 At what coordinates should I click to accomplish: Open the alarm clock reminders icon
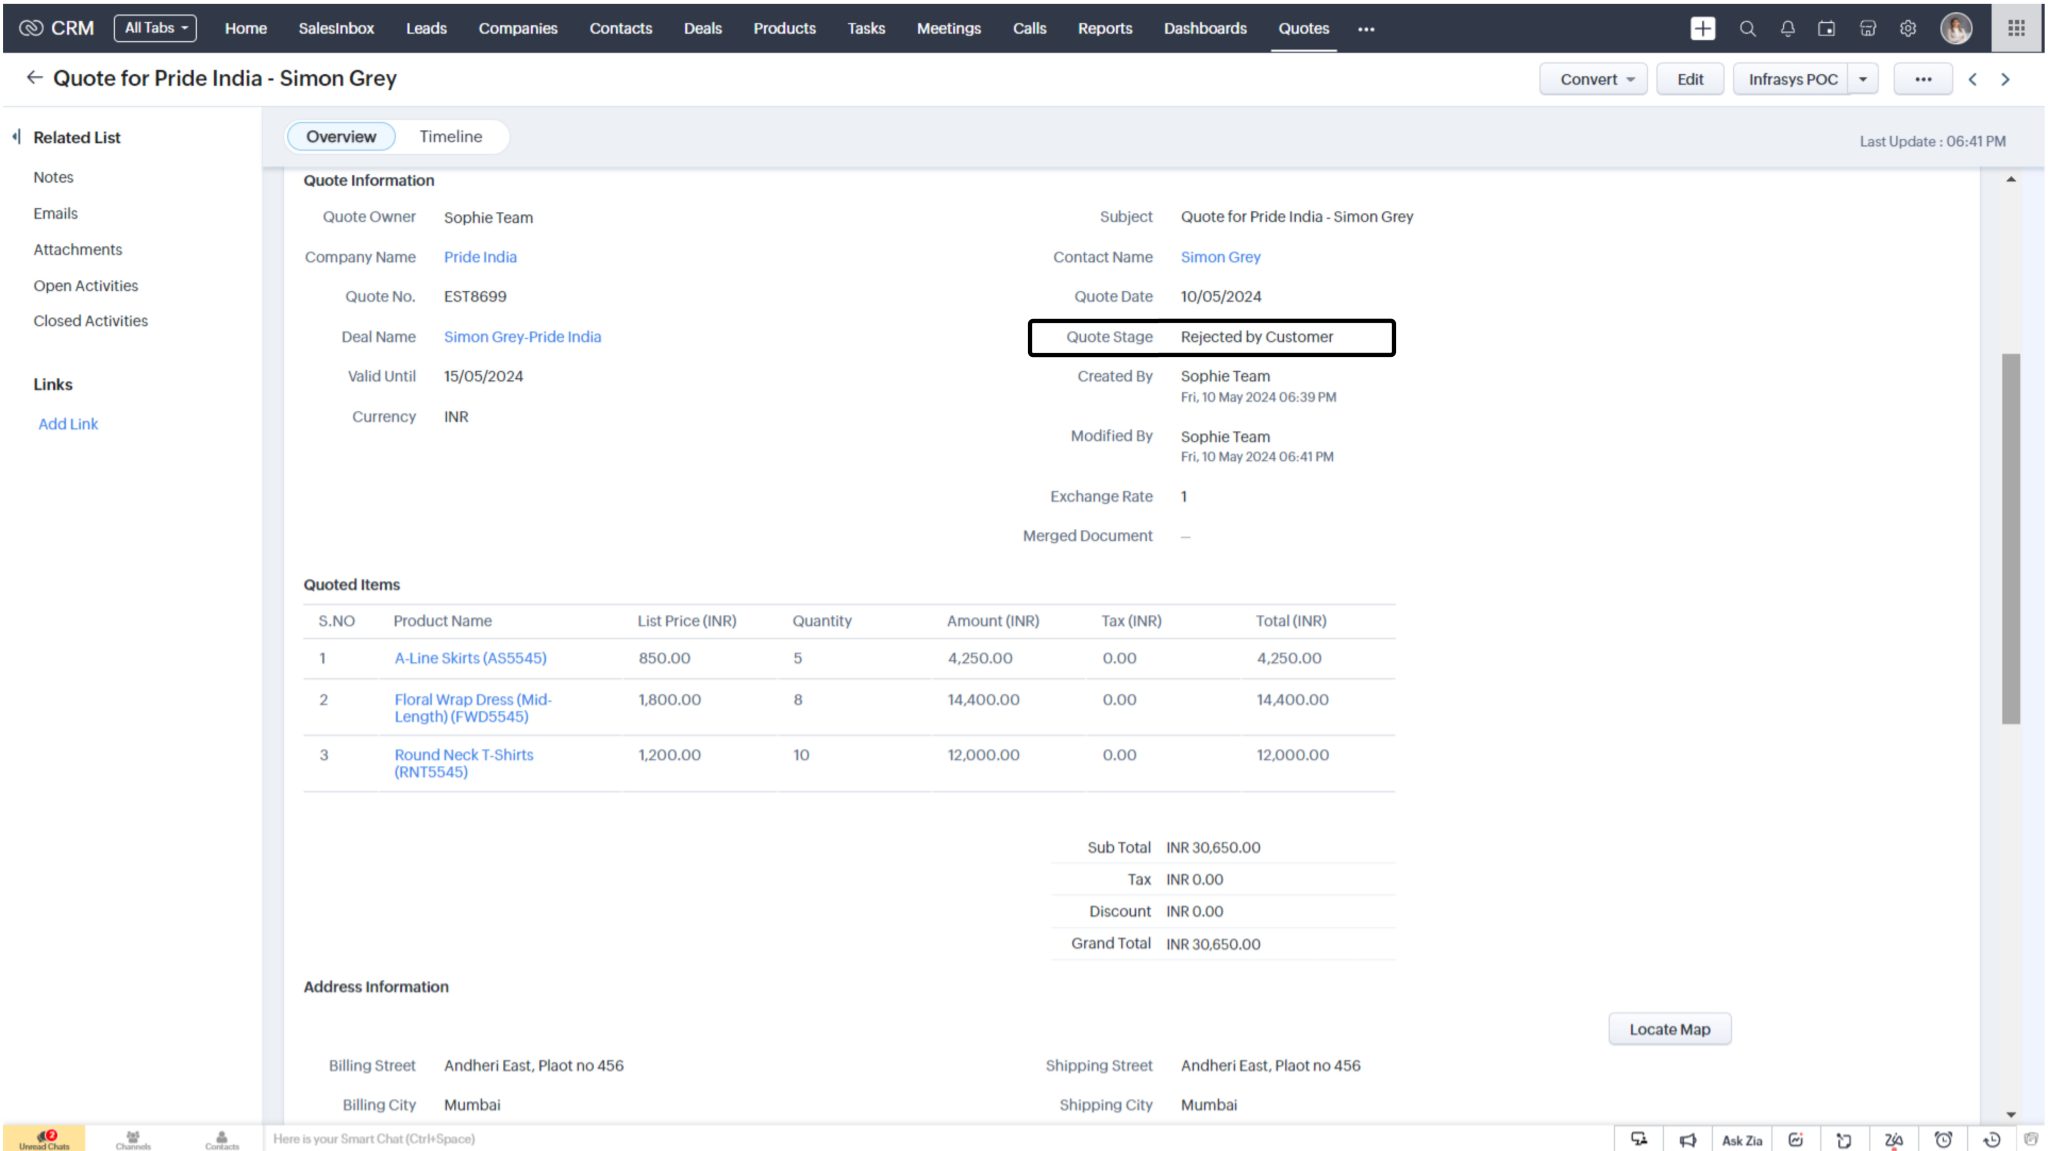pyautogui.click(x=1943, y=1139)
